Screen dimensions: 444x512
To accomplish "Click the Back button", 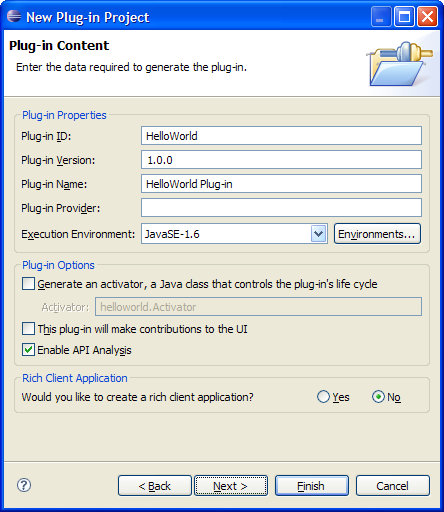I will [x=155, y=486].
